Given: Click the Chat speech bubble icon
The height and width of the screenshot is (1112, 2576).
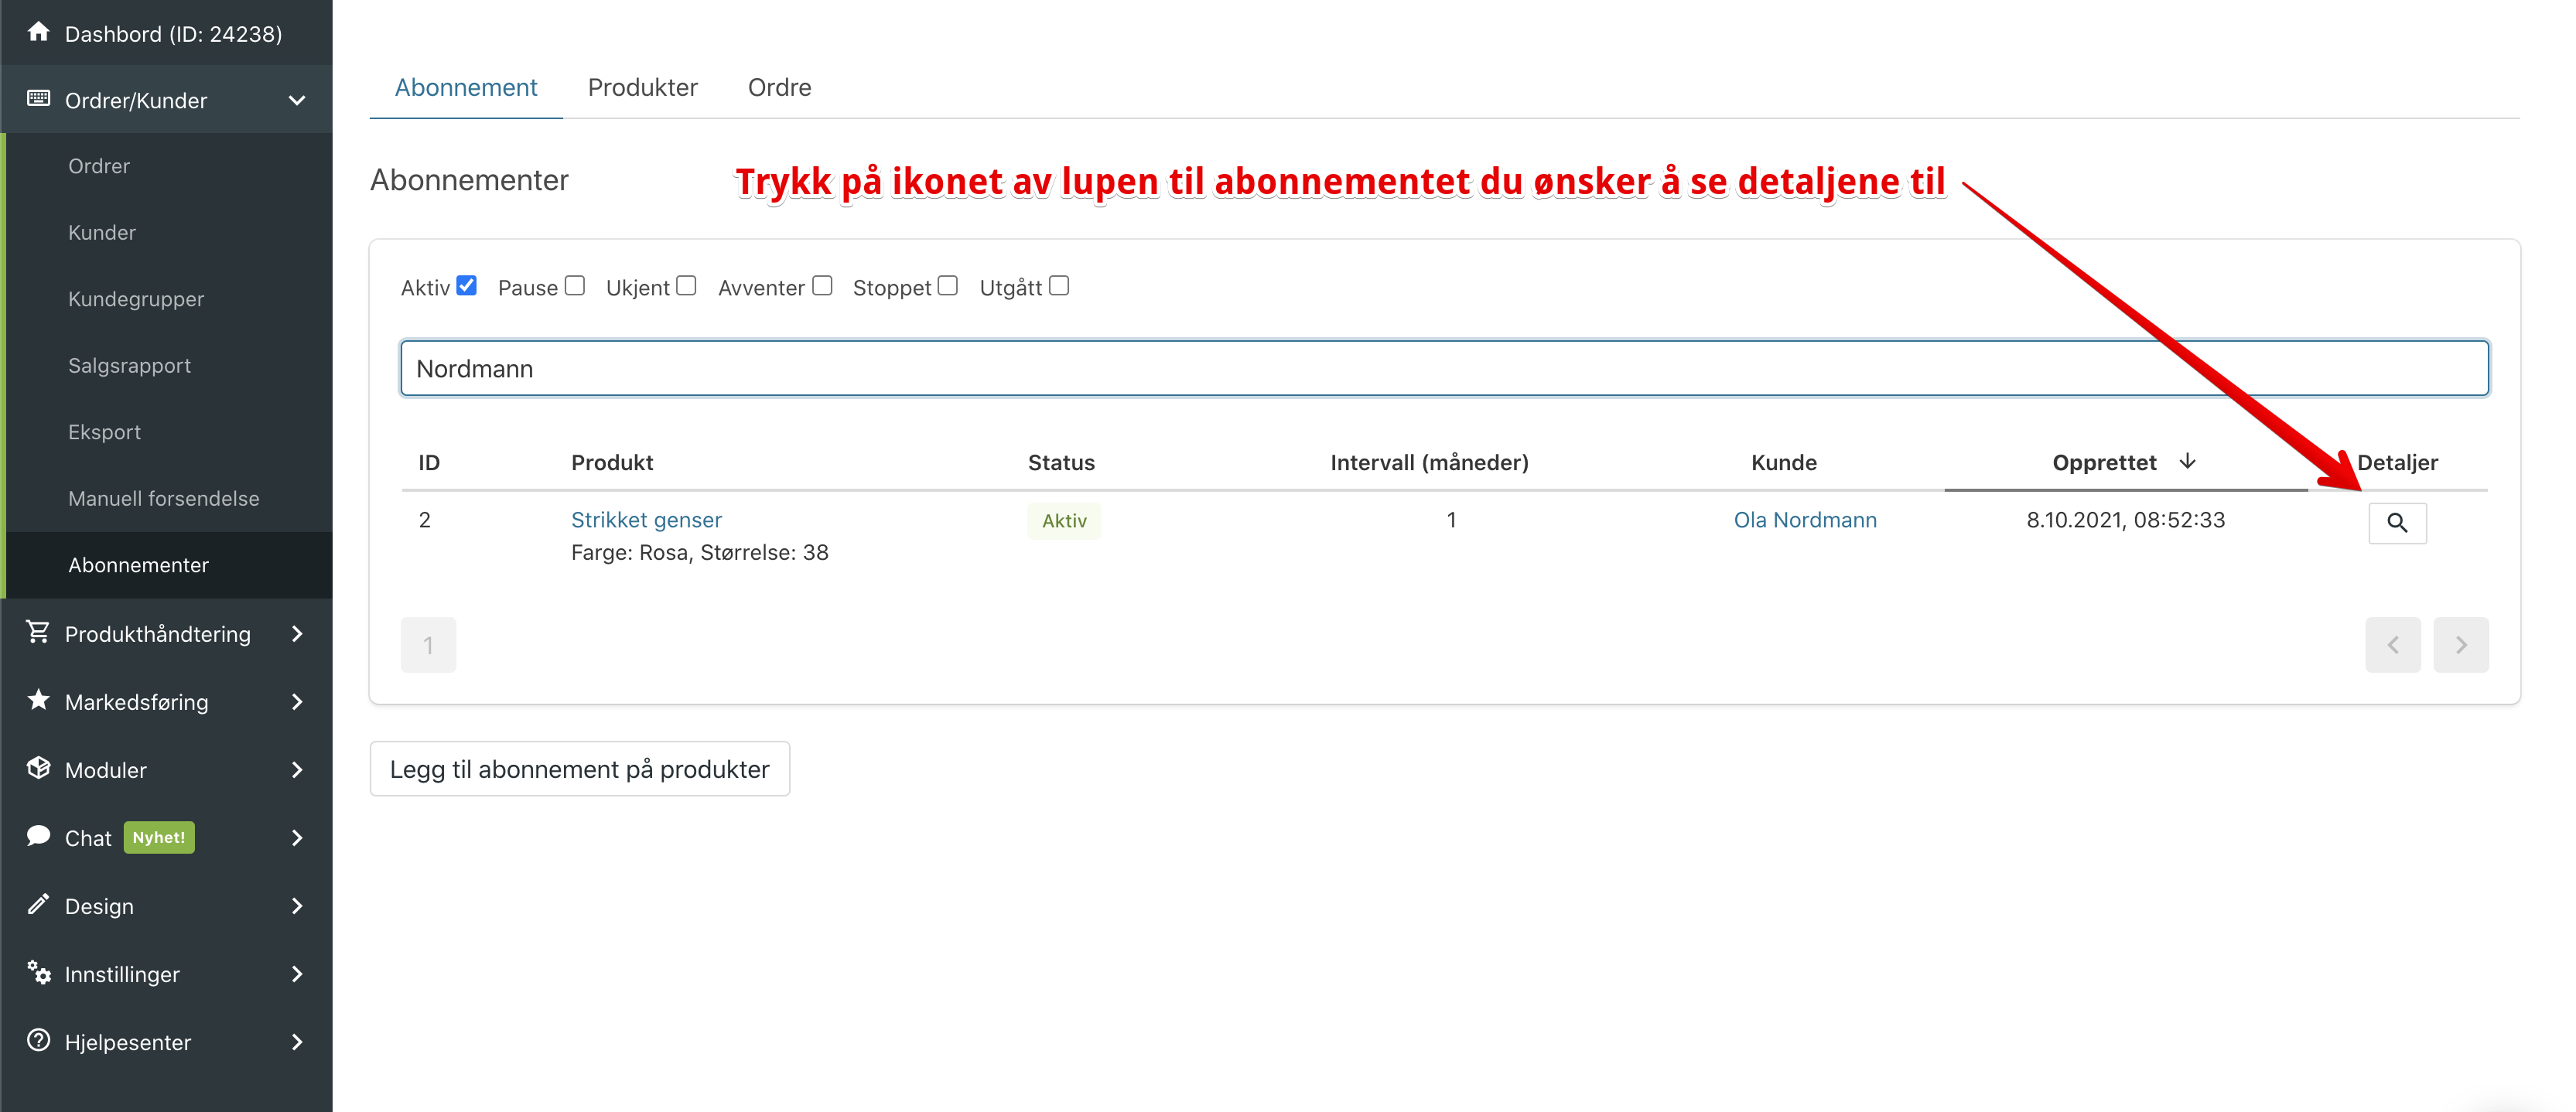Looking at the screenshot, I should pyautogui.click(x=38, y=836).
